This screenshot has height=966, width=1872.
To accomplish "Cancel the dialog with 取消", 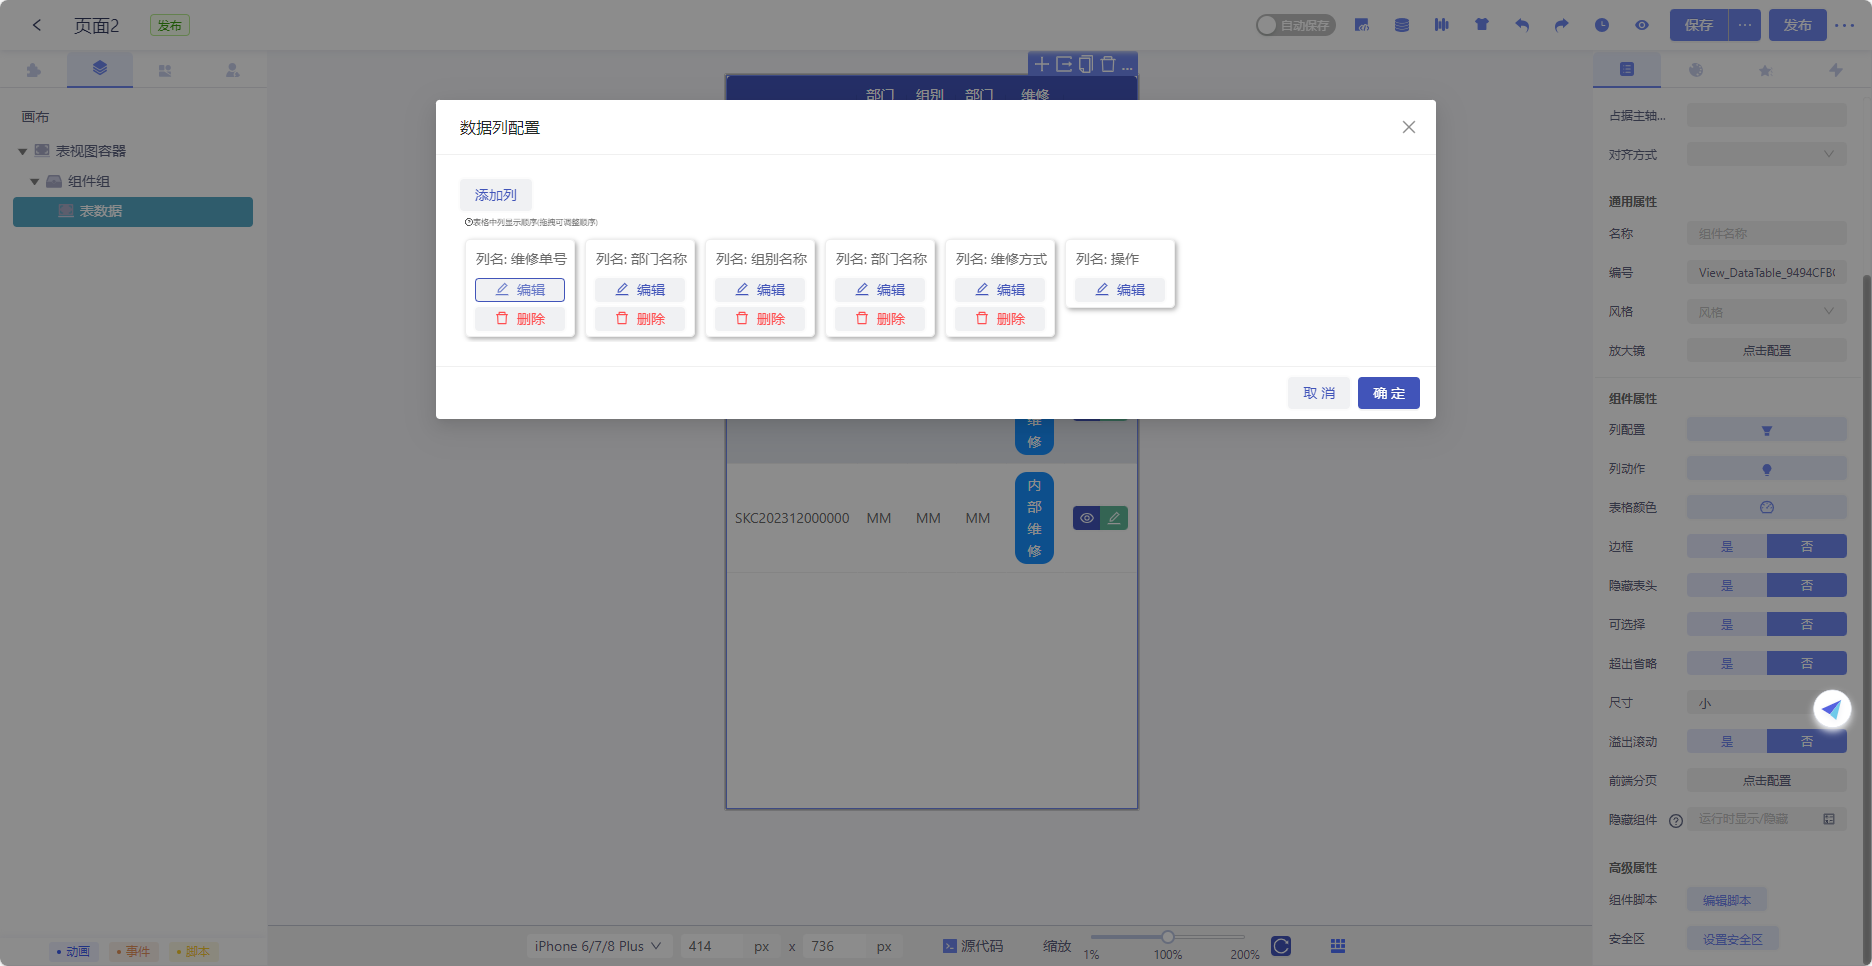I will tap(1319, 393).
